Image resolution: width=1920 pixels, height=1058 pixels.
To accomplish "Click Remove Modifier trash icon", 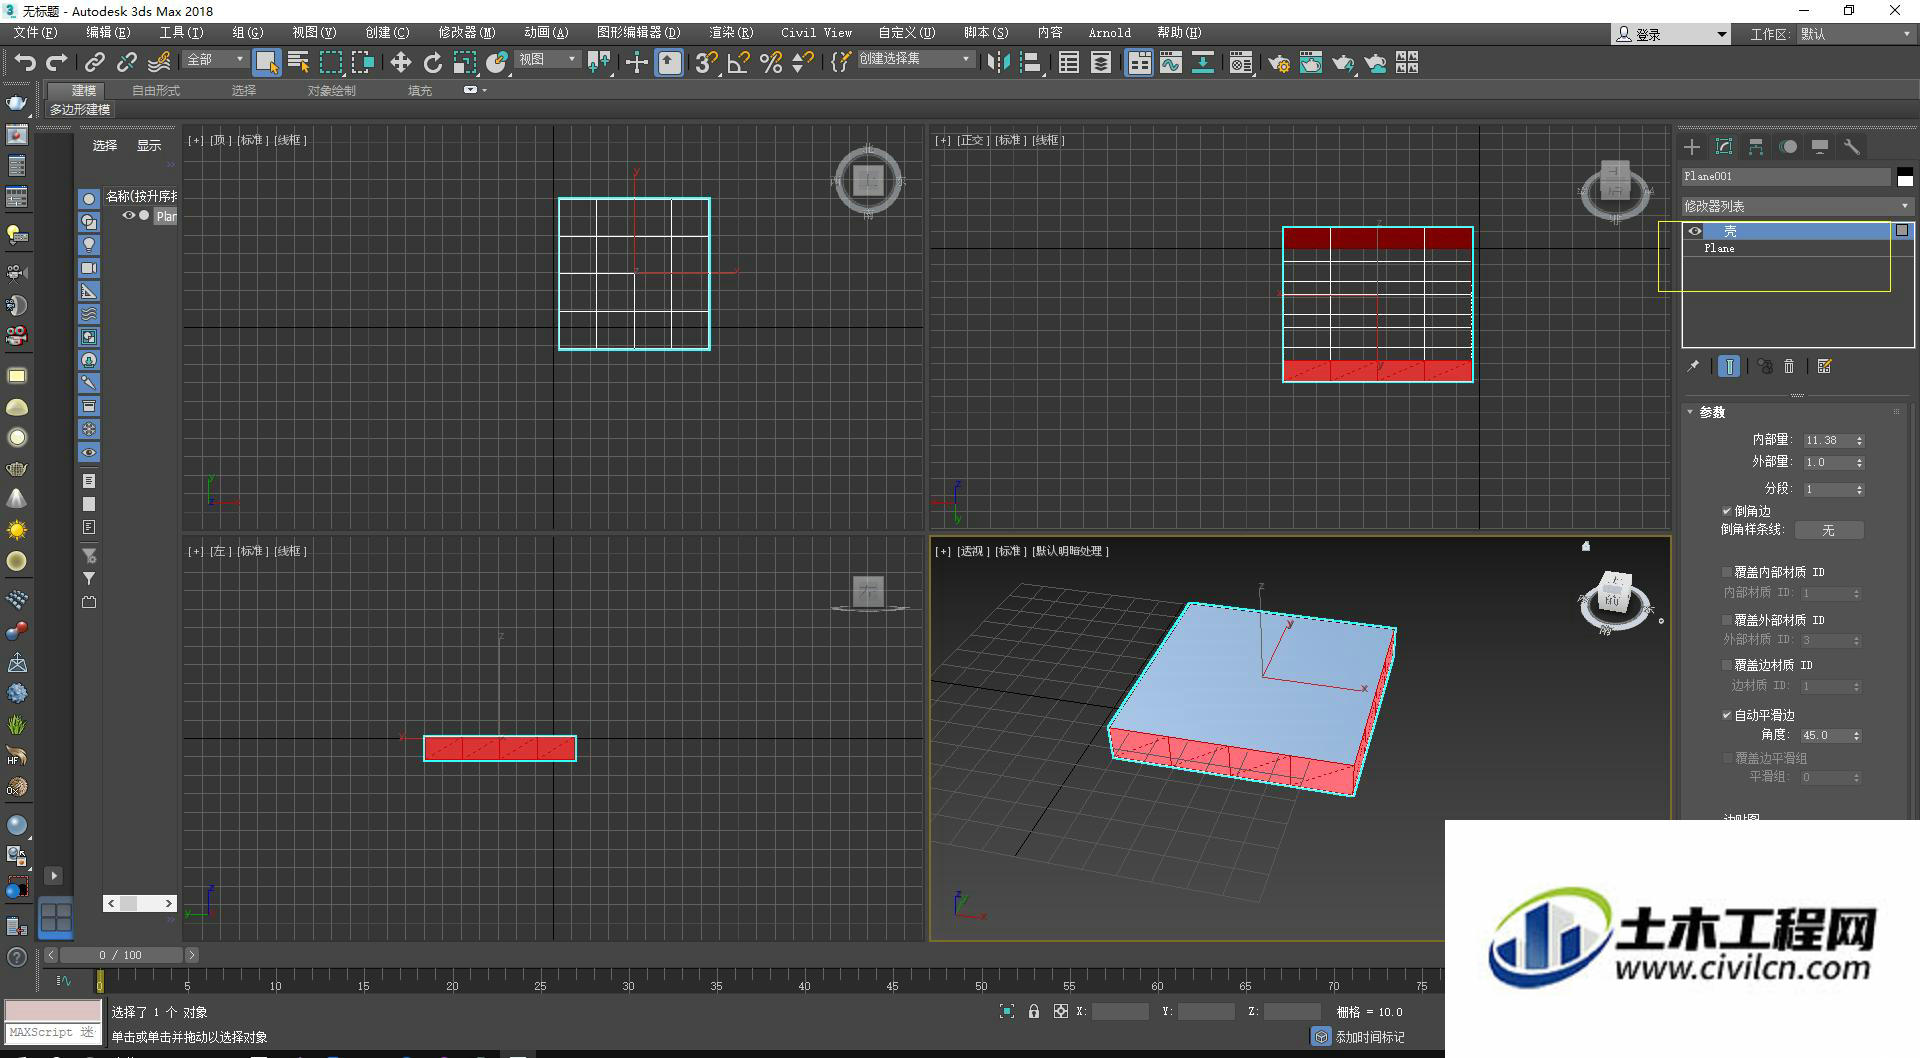I will tap(1789, 366).
